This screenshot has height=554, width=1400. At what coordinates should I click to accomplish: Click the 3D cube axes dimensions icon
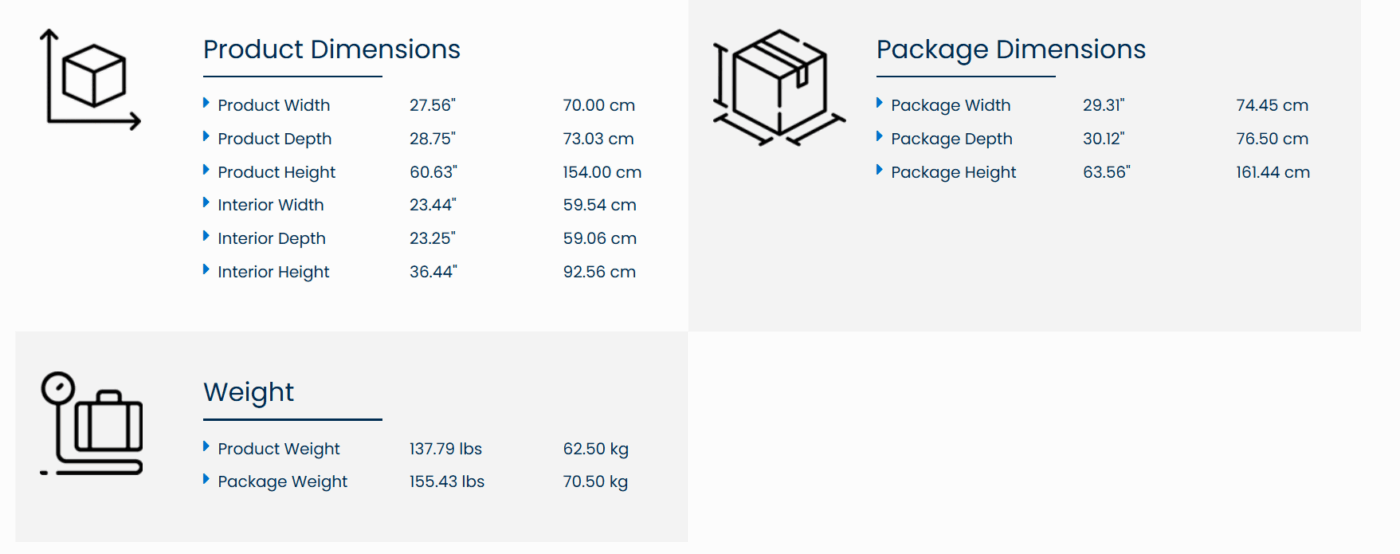tap(90, 80)
